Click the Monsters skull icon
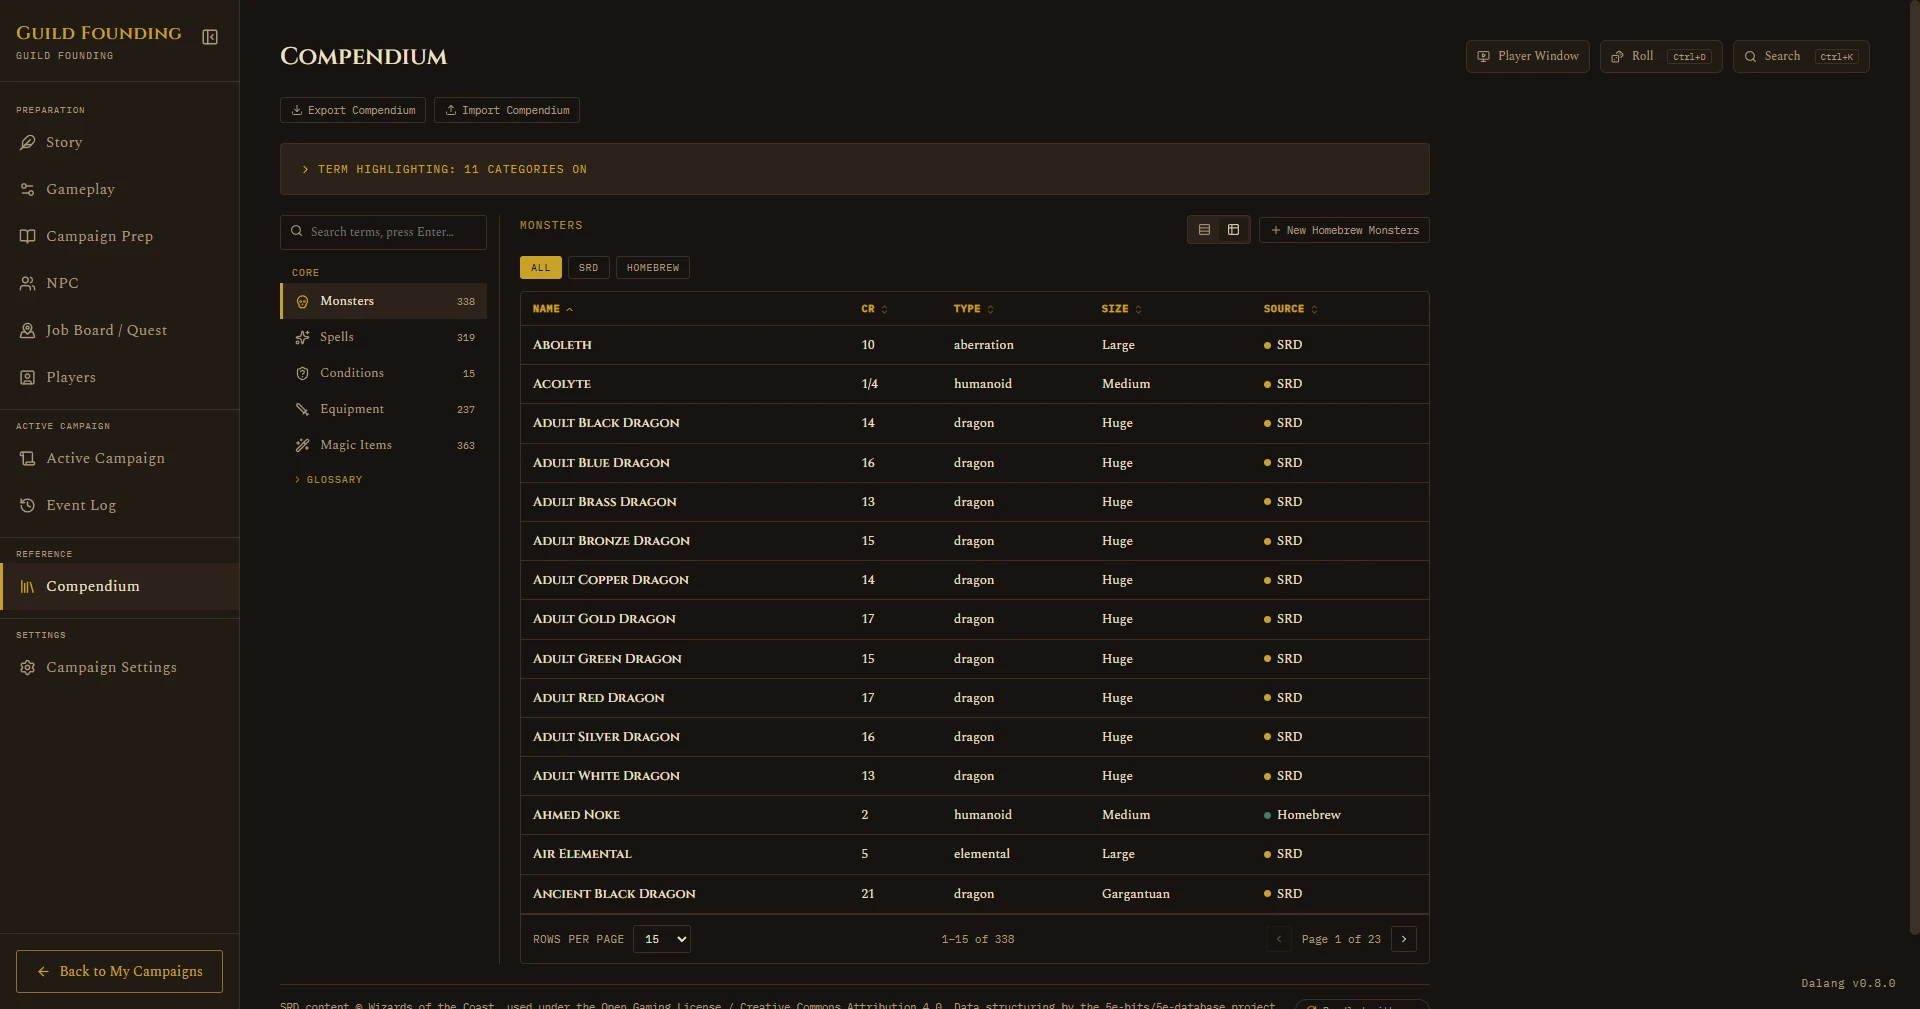The width and height of the screenshot is (1920, 1009). 302,301
